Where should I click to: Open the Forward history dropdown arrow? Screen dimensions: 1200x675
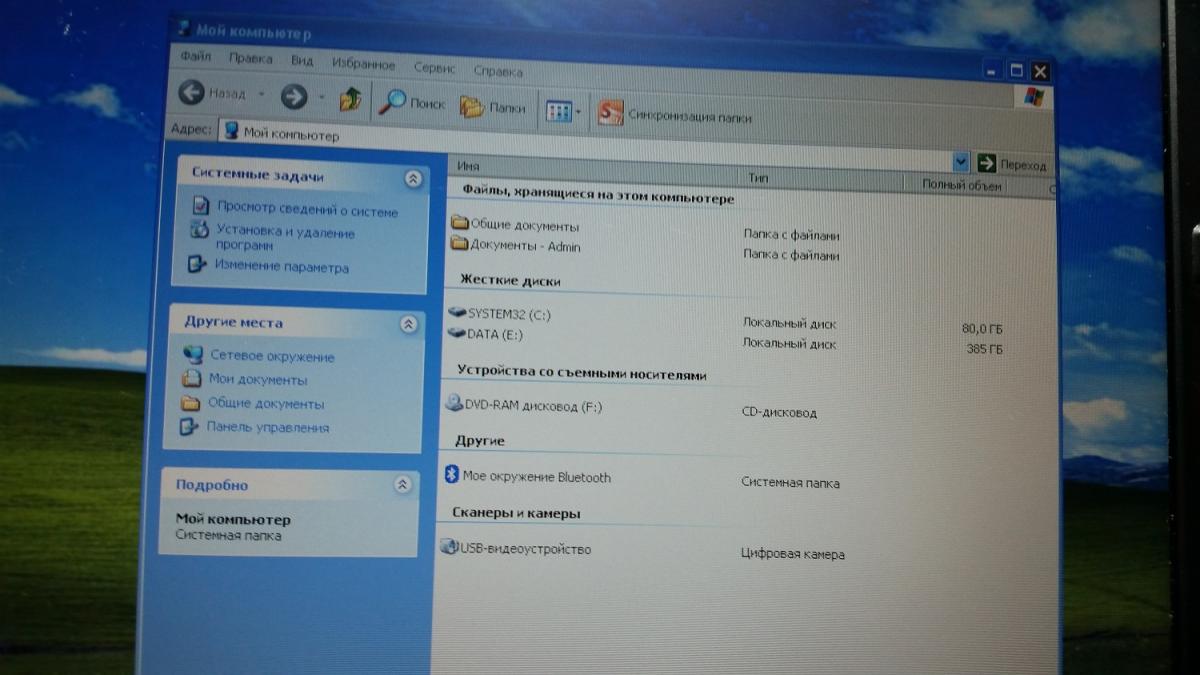[x=321, y=98]
